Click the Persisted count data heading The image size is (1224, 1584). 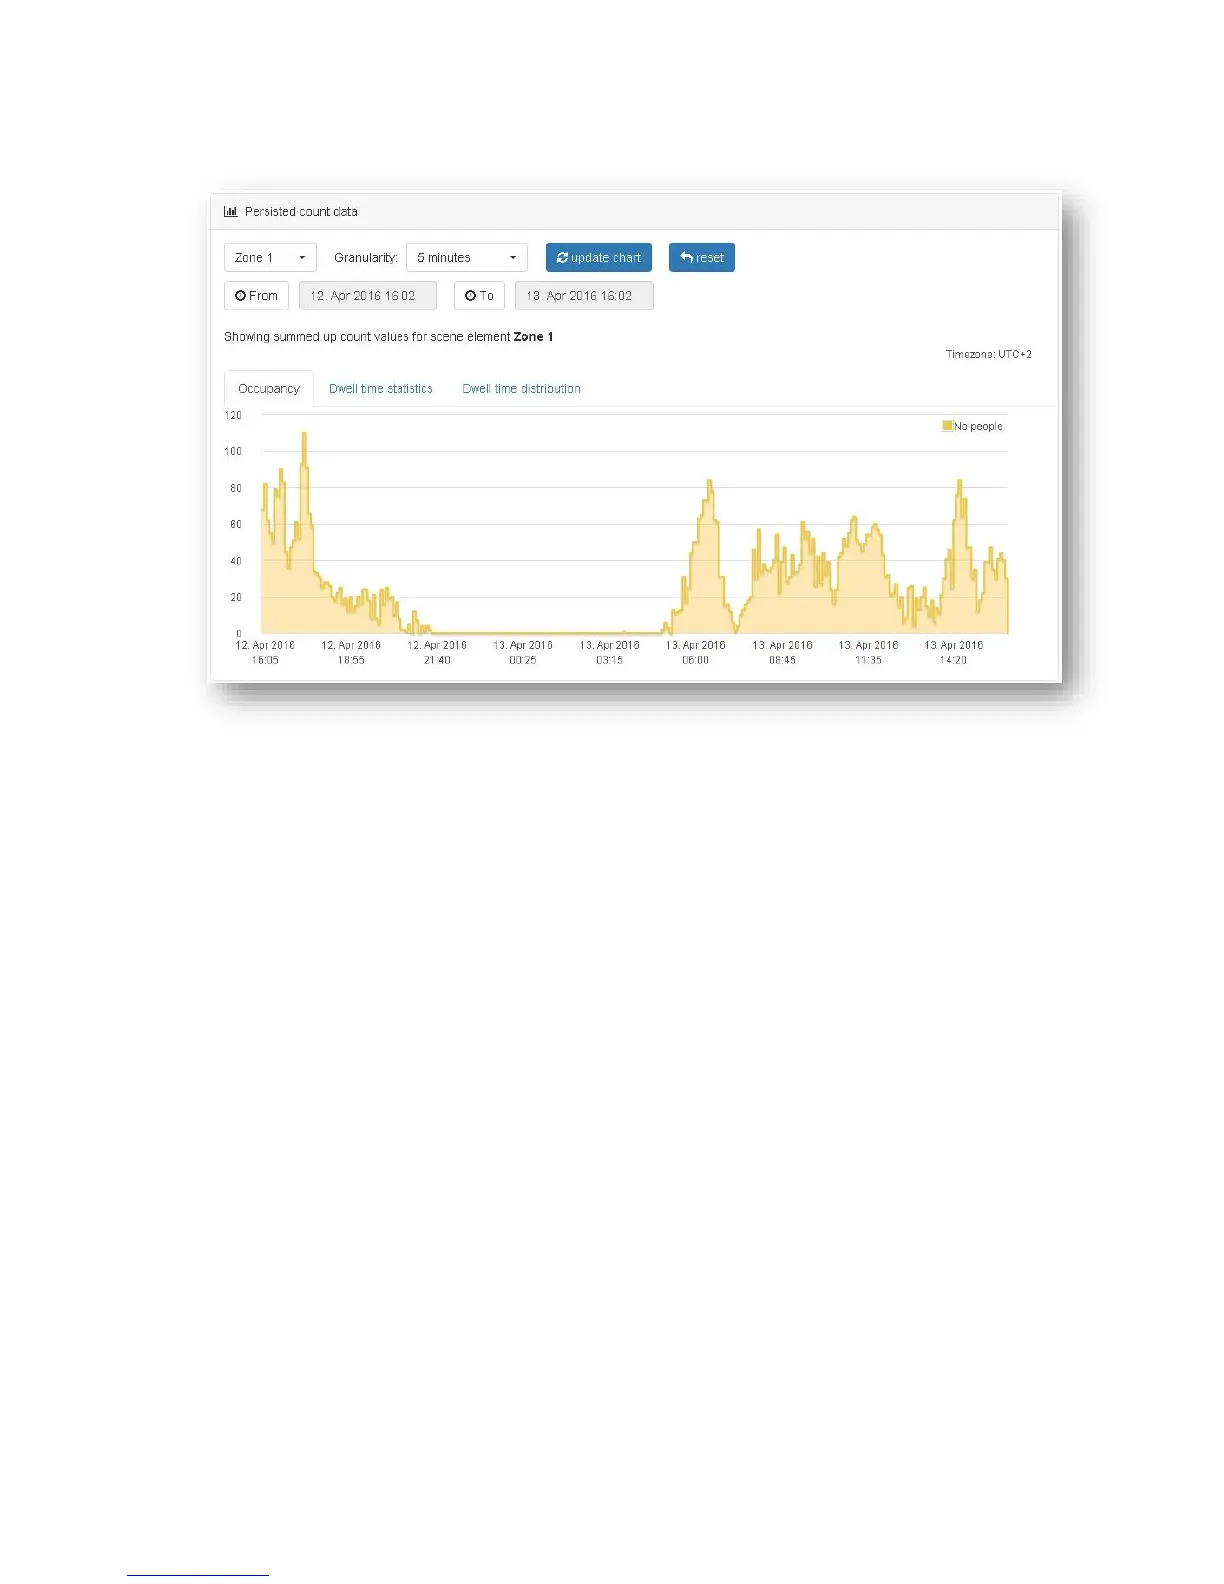click(x=301, y=212)
